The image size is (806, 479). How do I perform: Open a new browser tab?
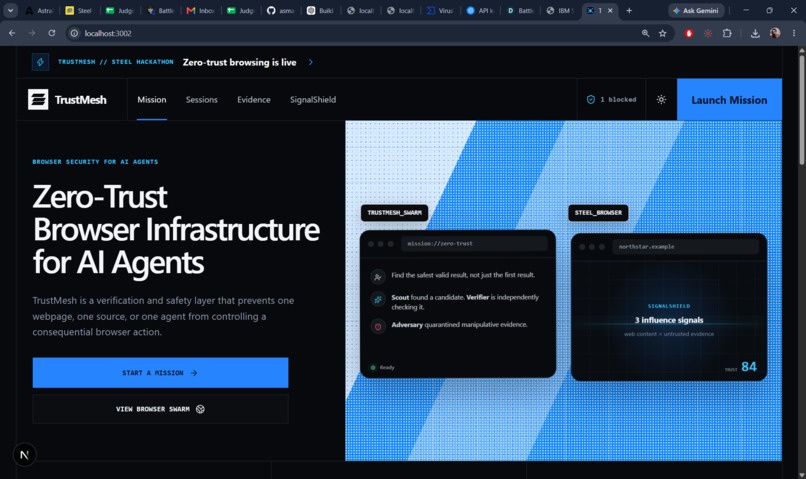[629, 10]
